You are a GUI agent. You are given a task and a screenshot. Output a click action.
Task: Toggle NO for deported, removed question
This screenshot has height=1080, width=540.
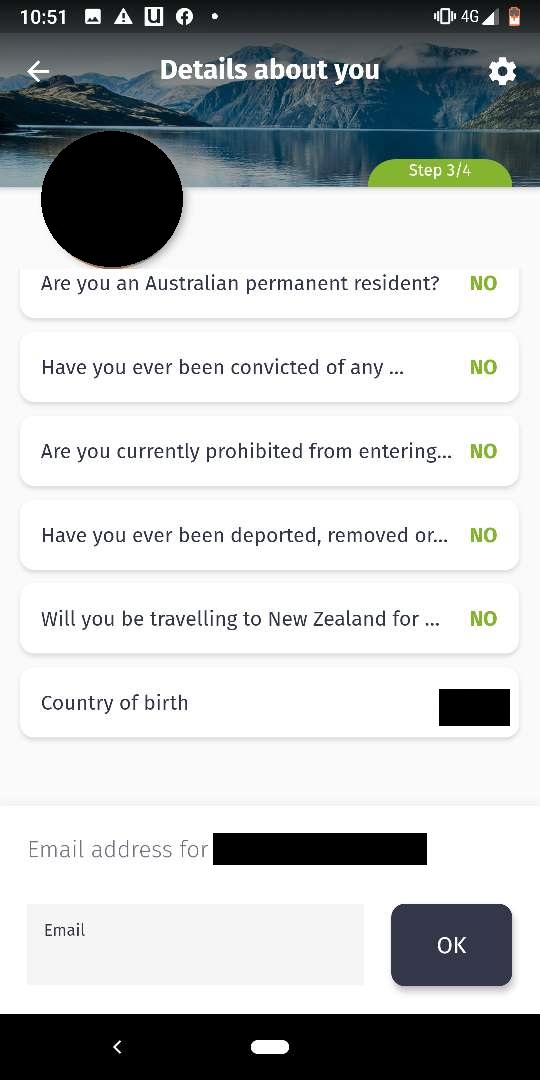point(483,535)
